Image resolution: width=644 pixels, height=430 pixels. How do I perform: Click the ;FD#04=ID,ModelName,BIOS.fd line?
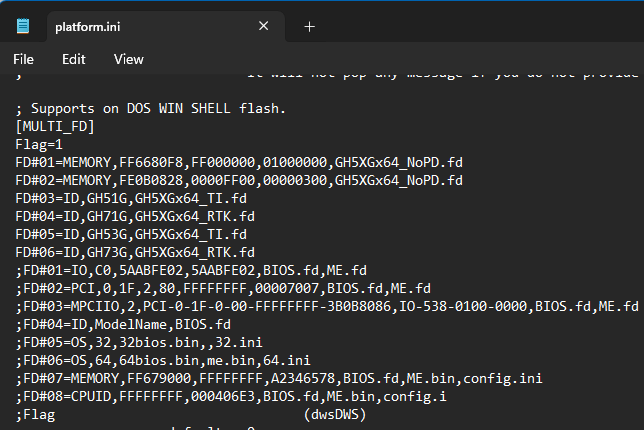coord(123,324)
